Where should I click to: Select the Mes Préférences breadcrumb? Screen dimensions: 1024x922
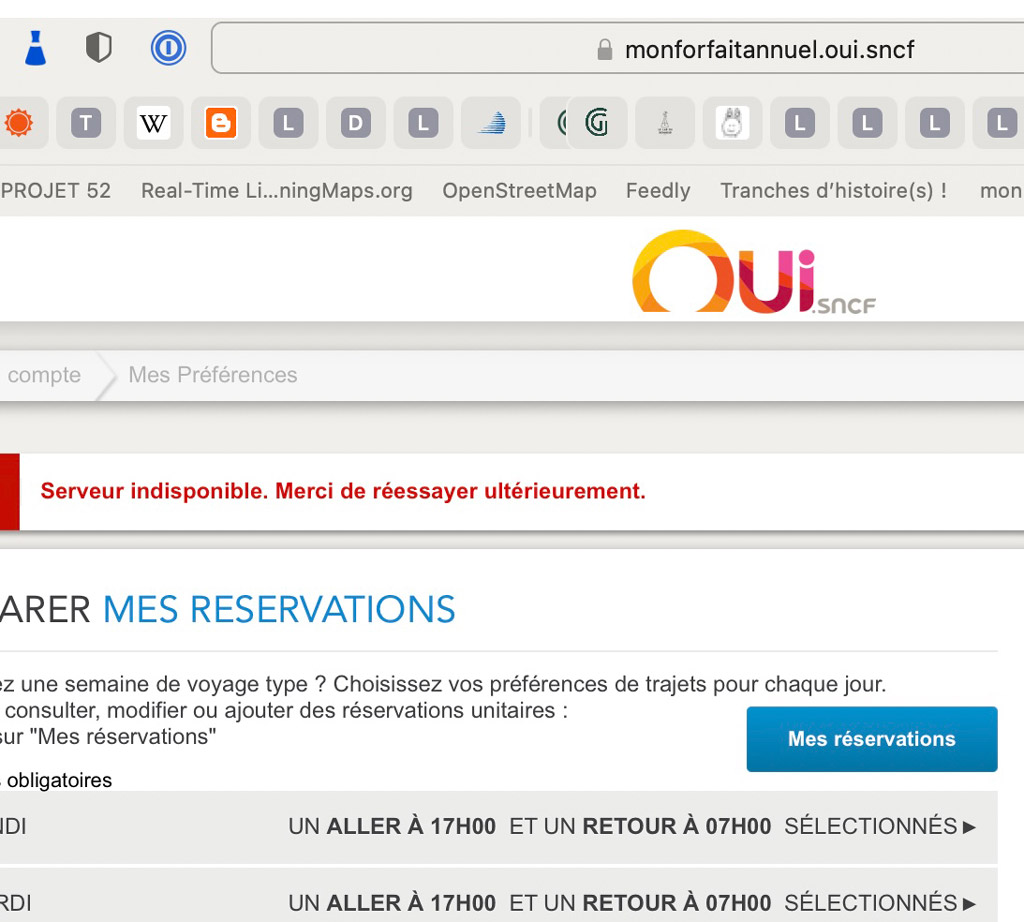coord(213,375)
